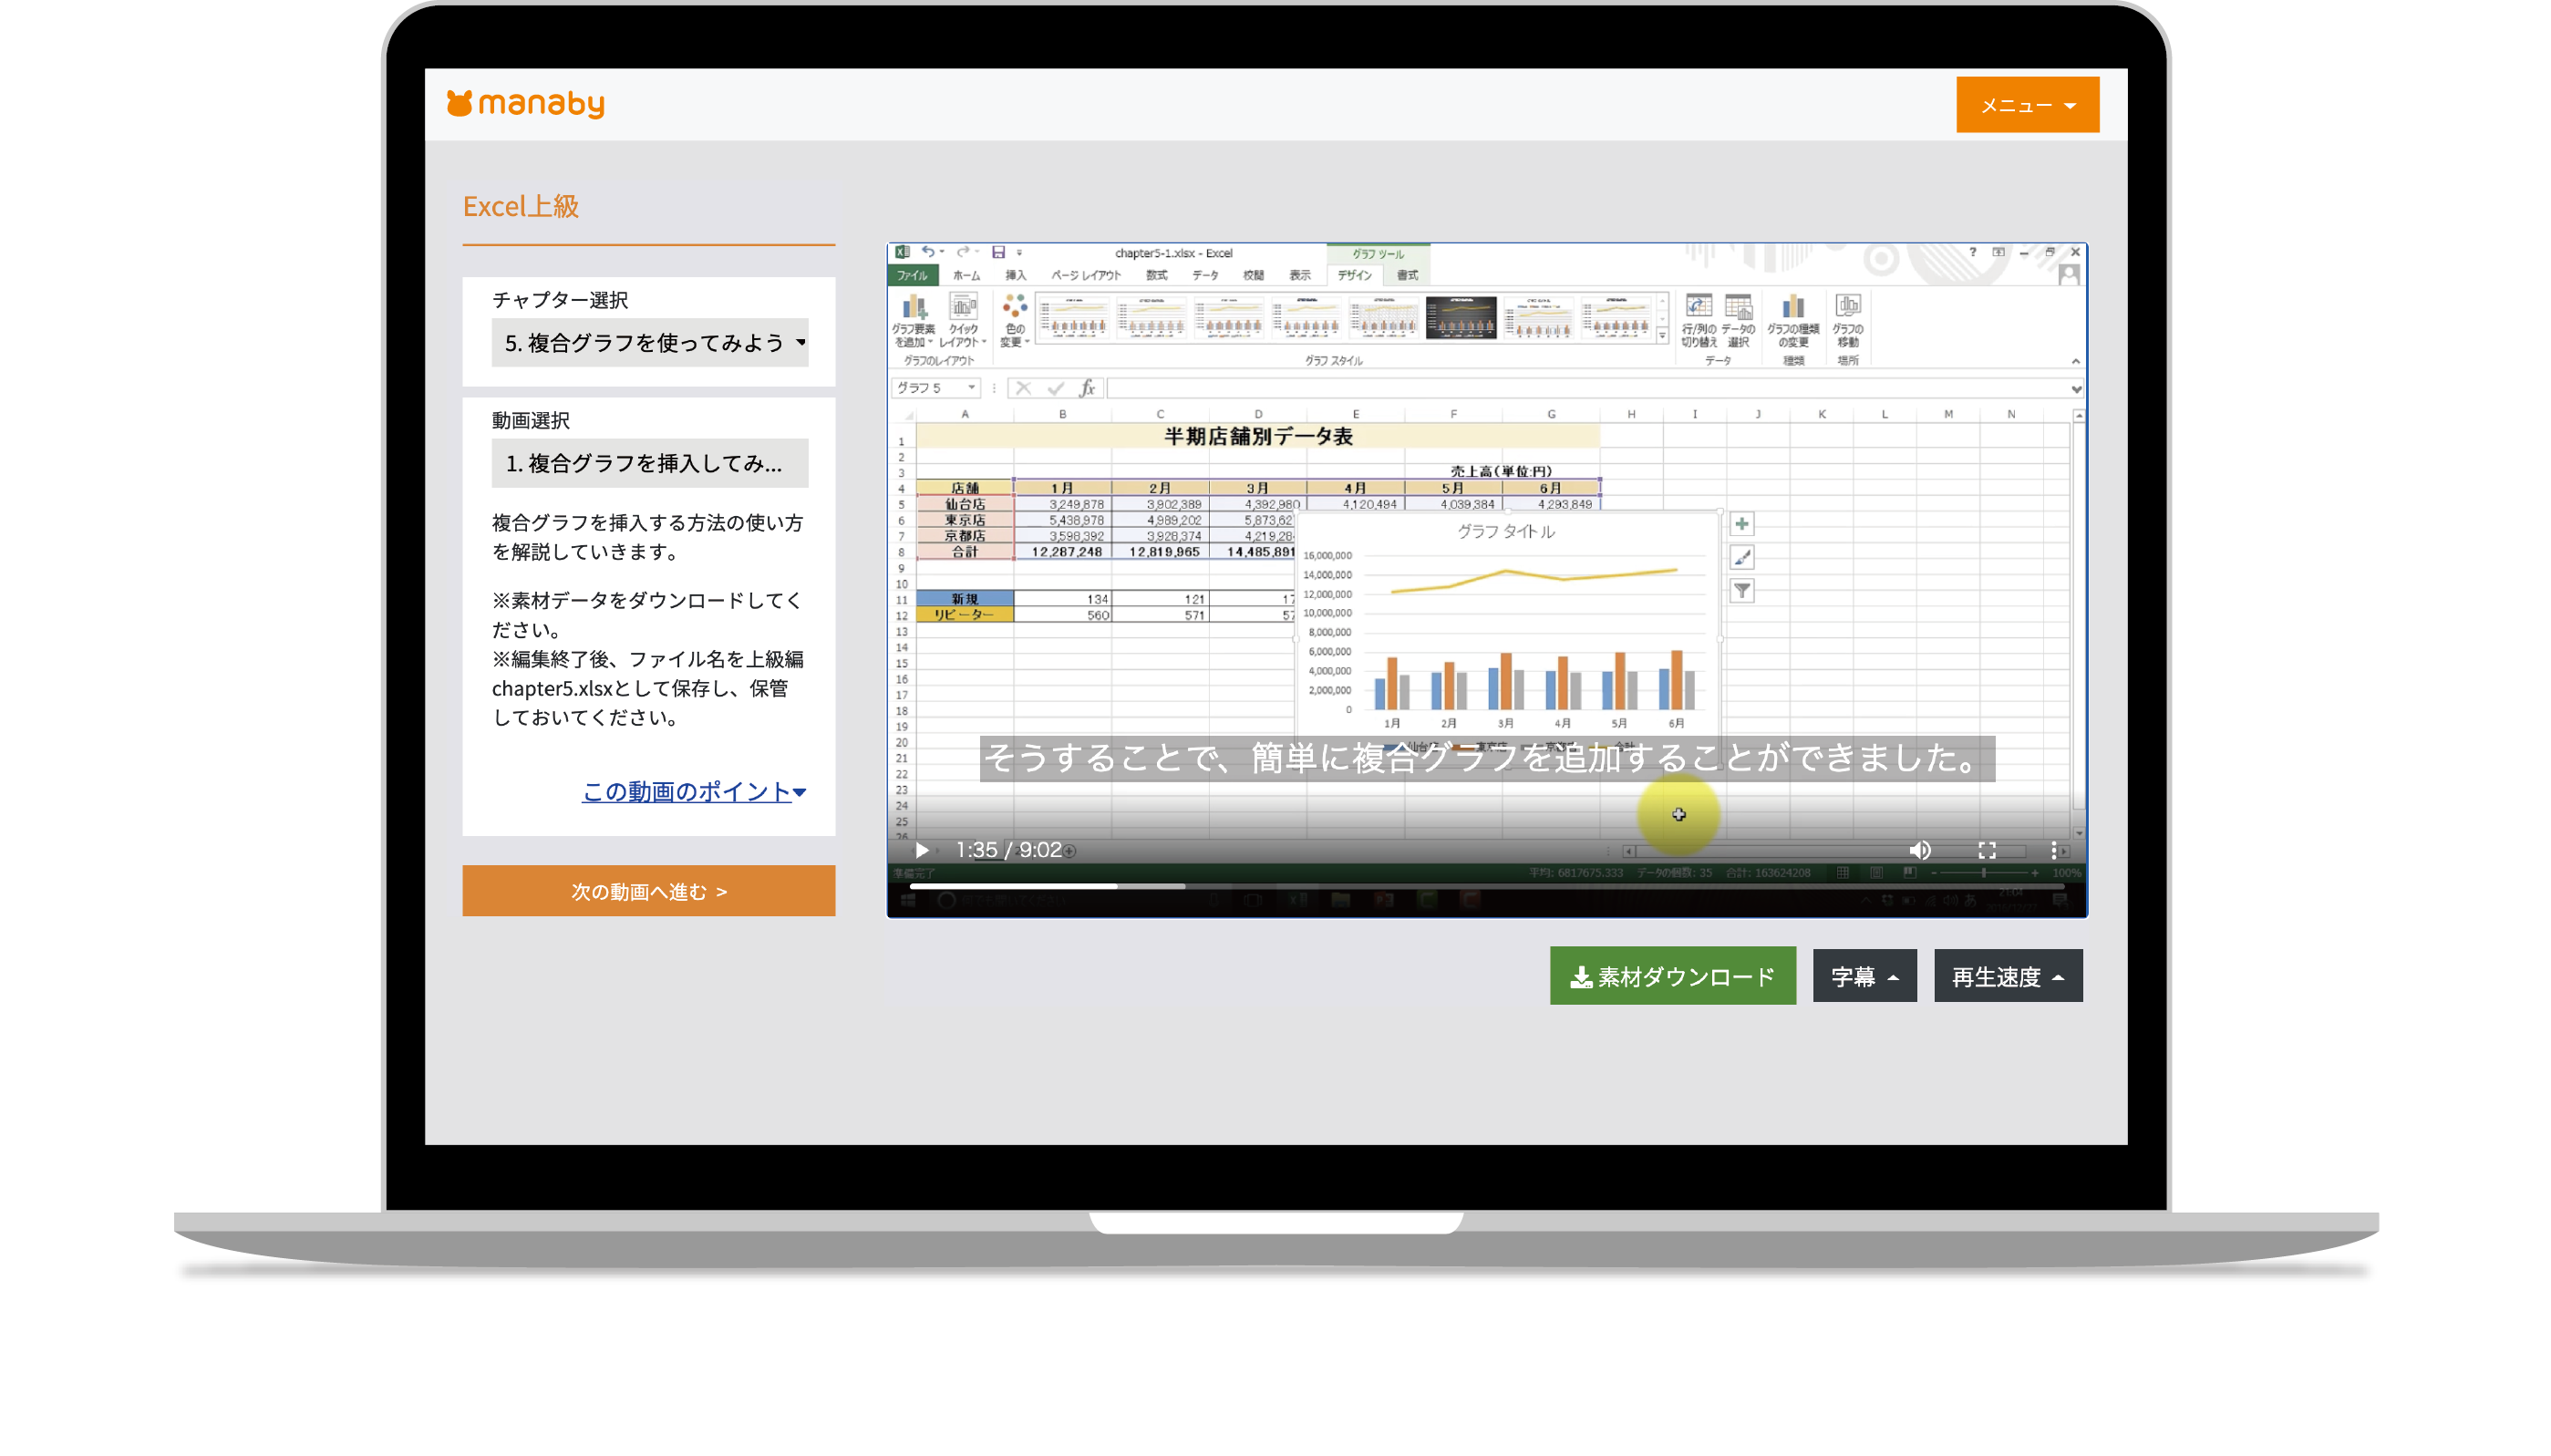Click the chart filter funnel icon
Viewport: 2551px width, 1456px height.
[x=1741, y=591]
